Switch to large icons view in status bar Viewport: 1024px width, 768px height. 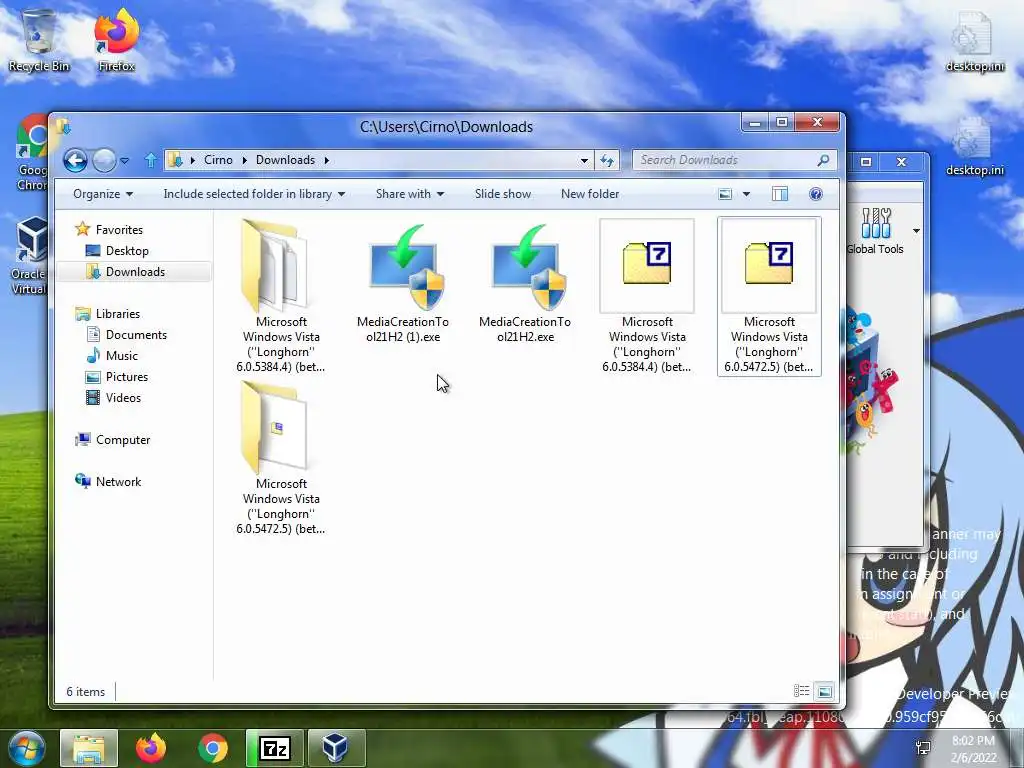coord(825,691)
